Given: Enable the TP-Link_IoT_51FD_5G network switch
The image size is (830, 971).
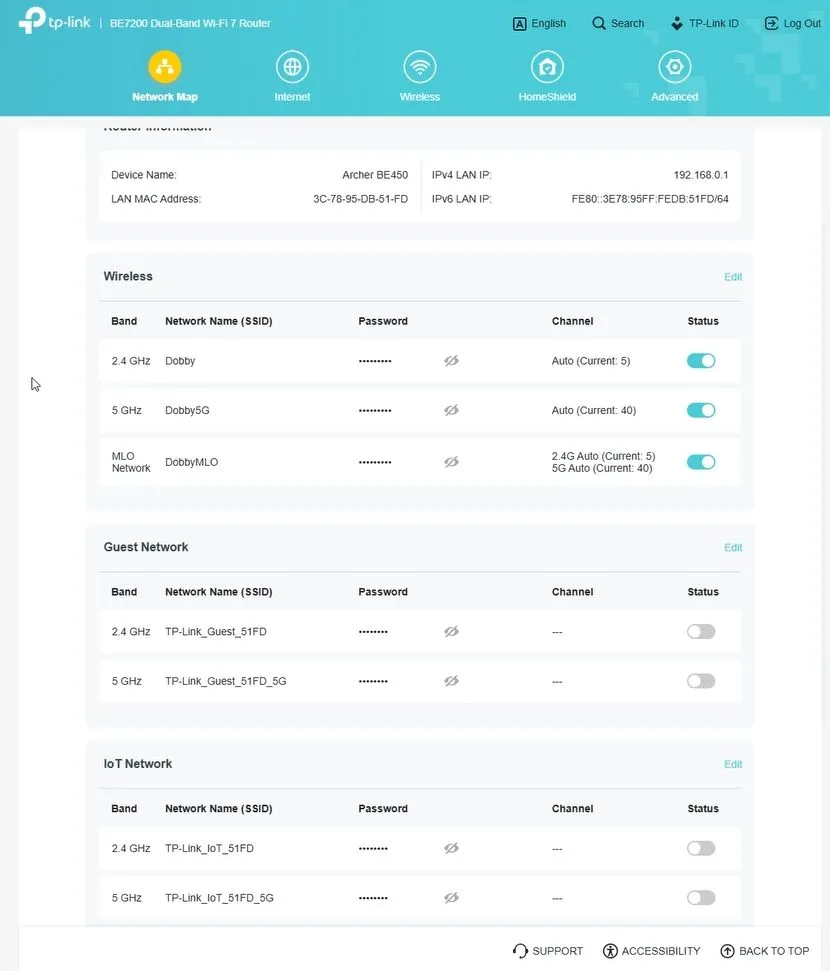Looking at the screenshot, I should [x=701, y=898].
